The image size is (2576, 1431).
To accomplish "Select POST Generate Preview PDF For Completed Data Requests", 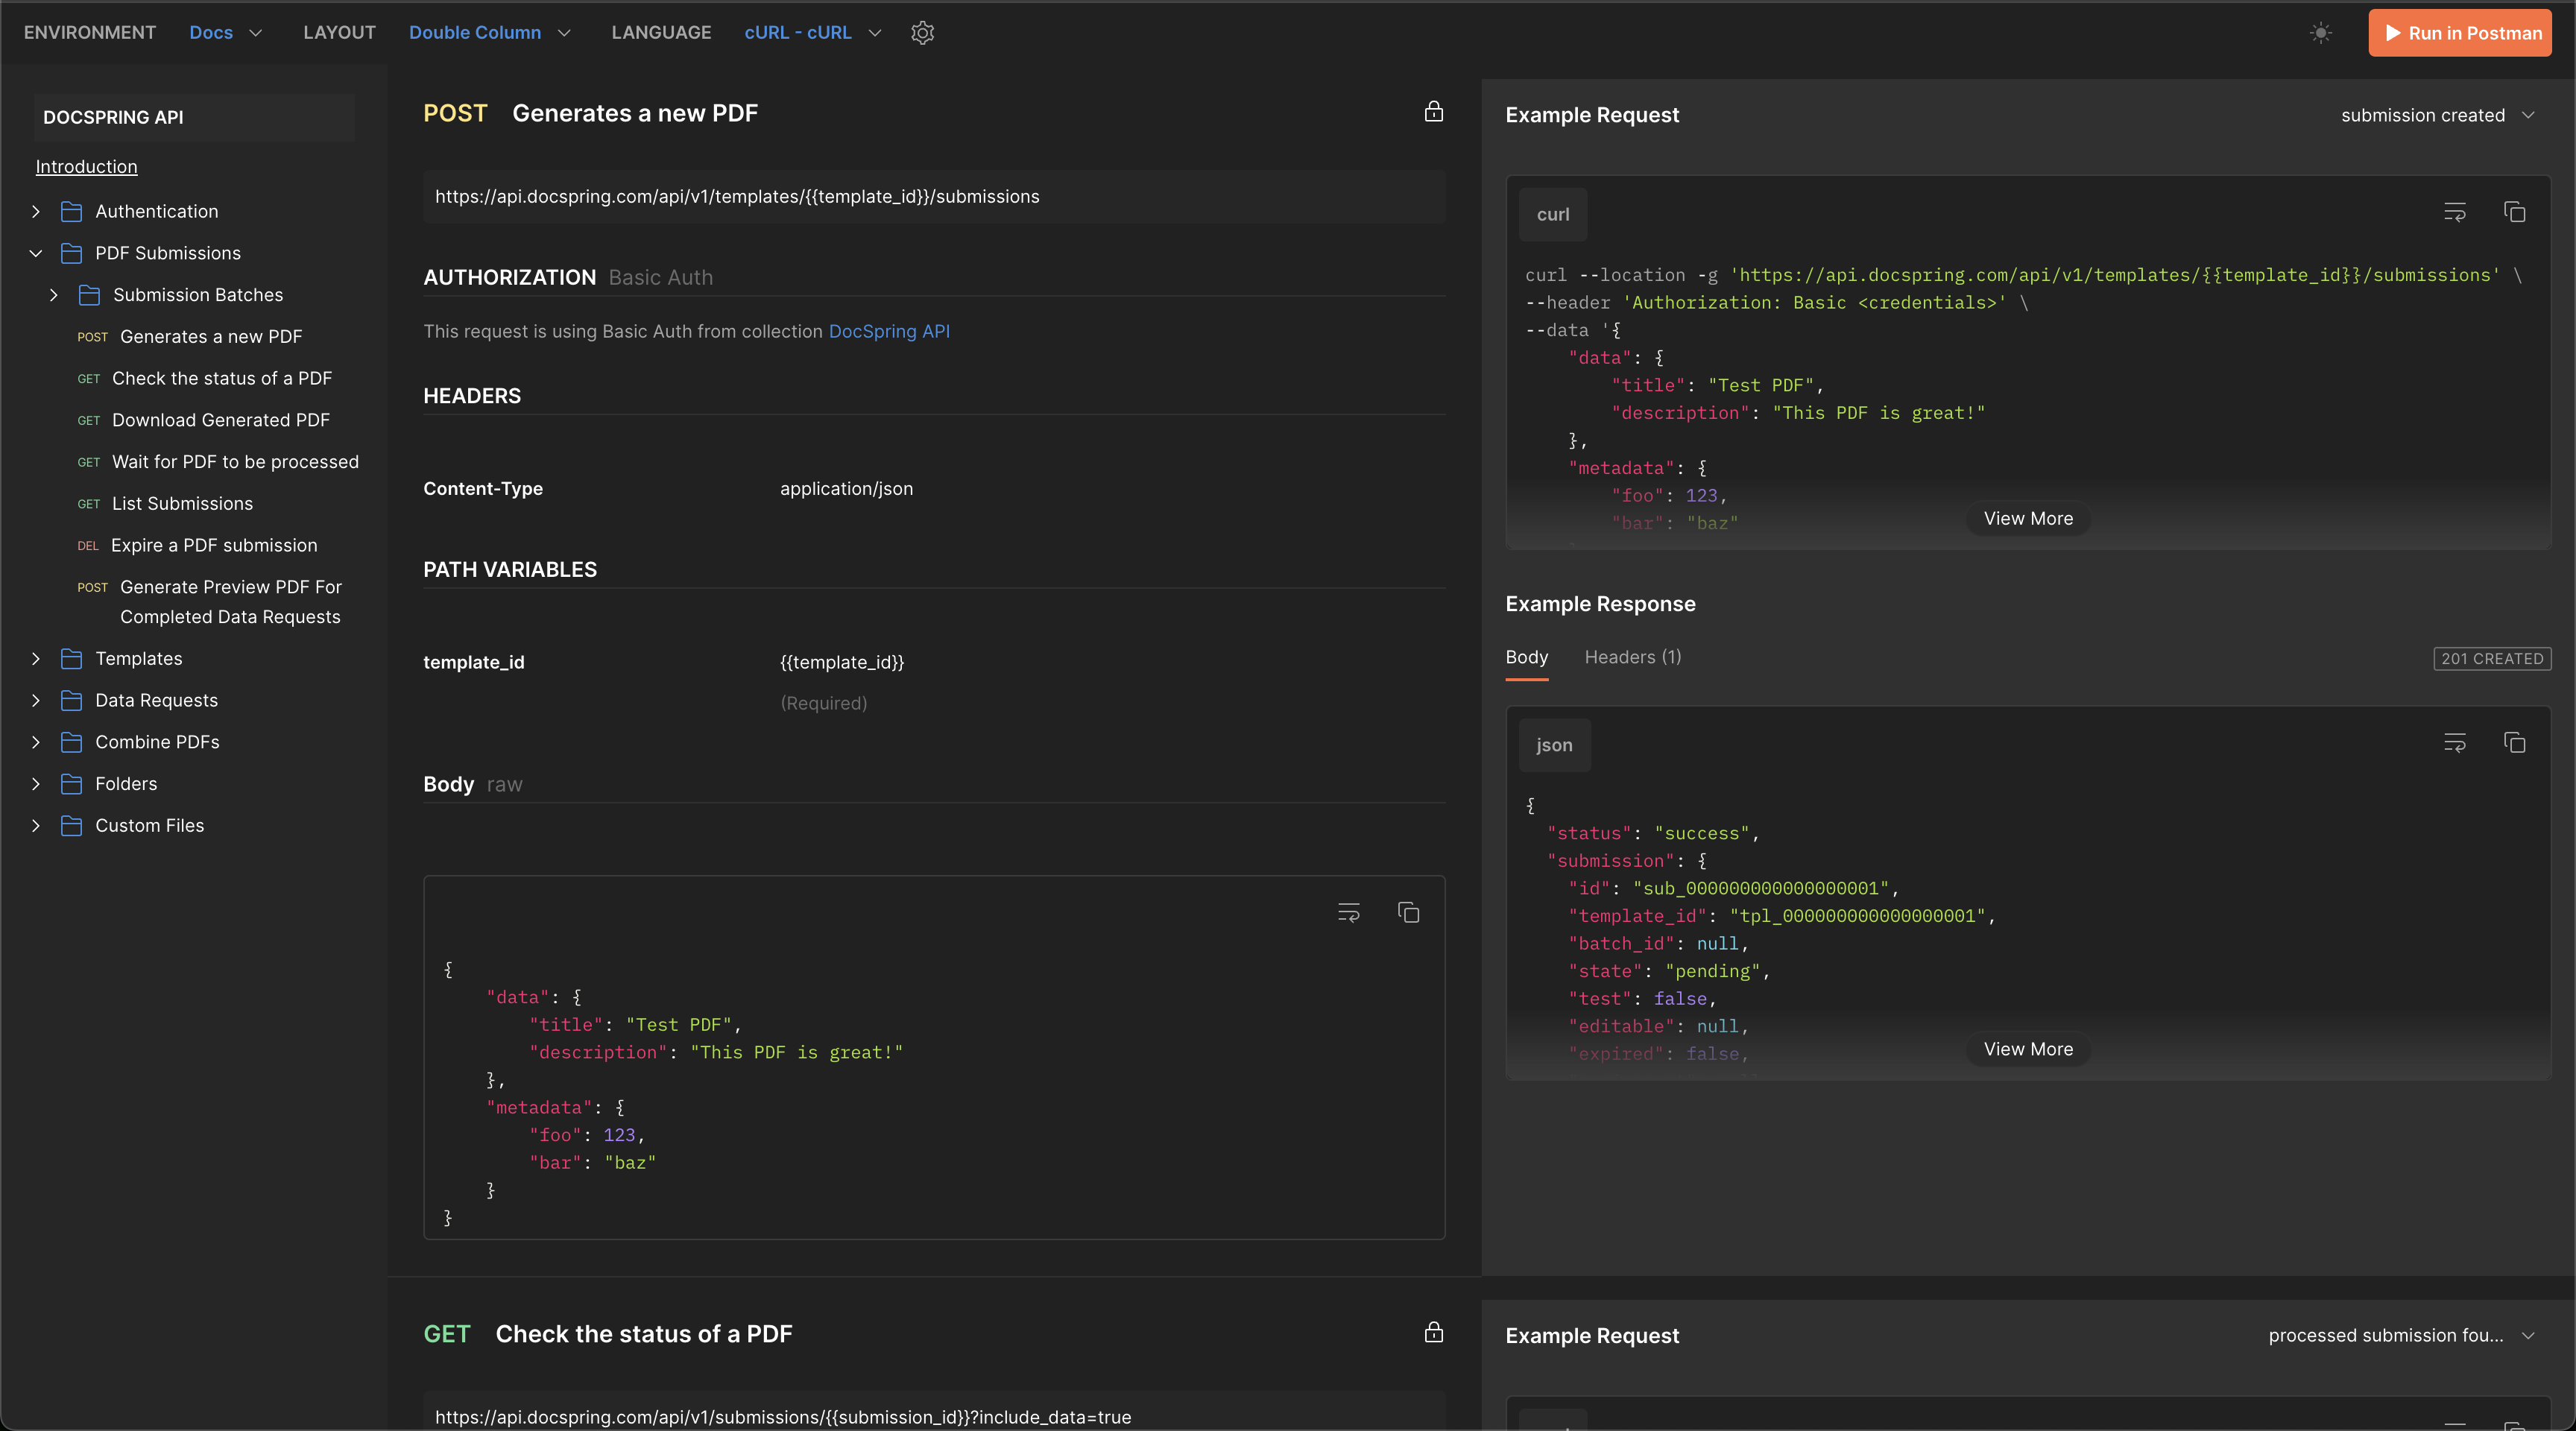I will (x=210, y=602).
